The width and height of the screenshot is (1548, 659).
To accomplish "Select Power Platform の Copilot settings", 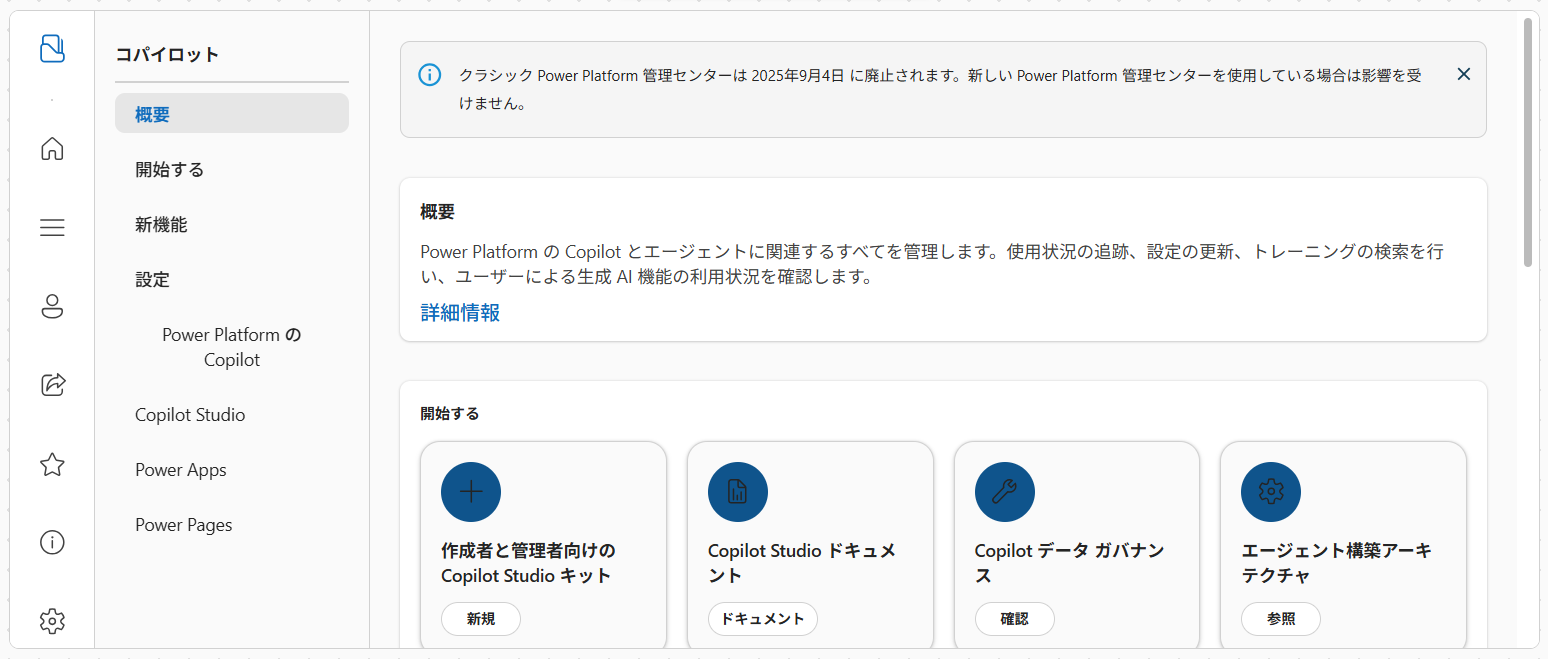I will pos(231,347).
